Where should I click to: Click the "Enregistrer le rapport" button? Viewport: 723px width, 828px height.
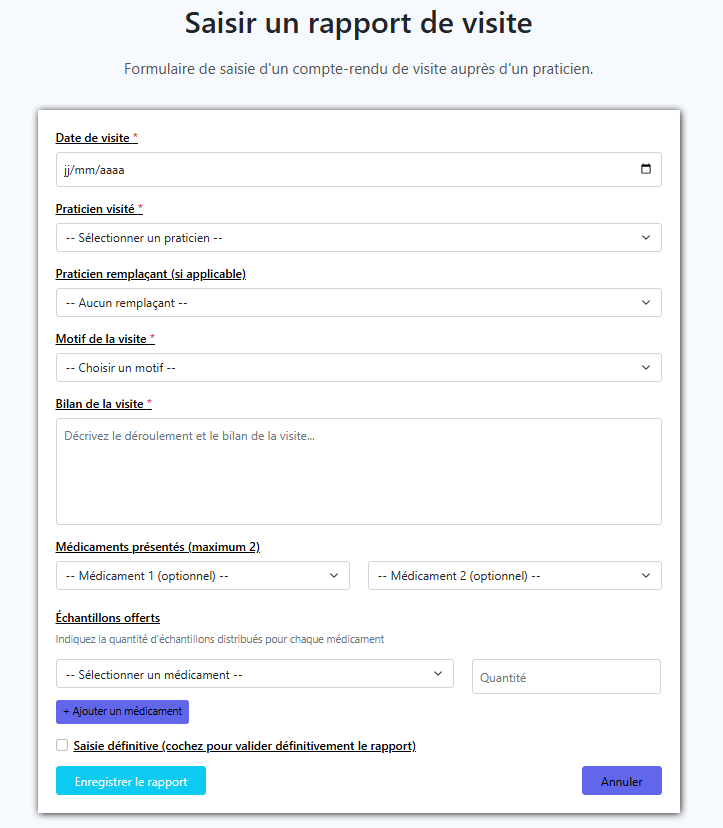click(x=130, y=780)
